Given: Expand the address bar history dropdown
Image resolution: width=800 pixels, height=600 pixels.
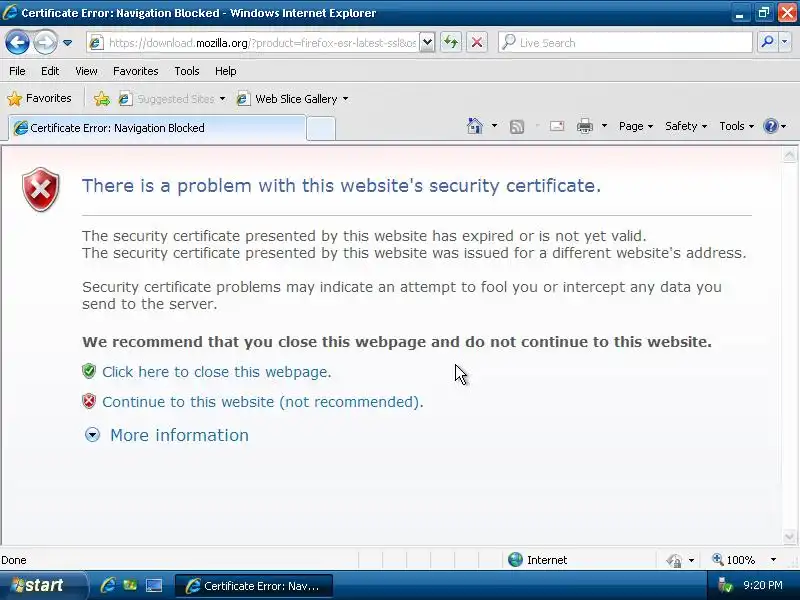Looking at the screenshot, I should point(428,43).
